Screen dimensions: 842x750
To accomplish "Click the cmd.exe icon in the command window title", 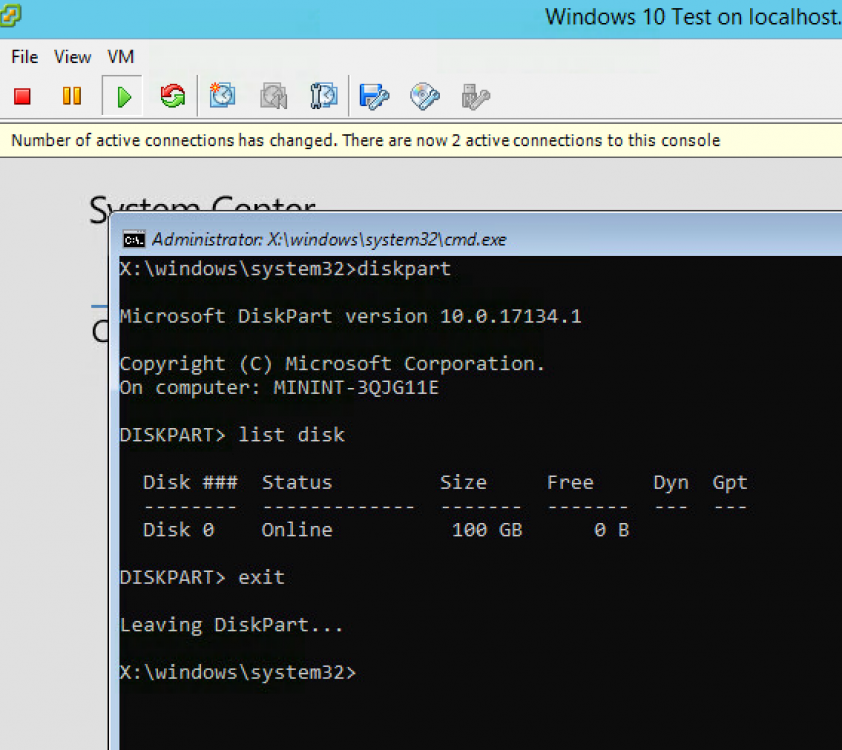I will (x=134, y=239).
